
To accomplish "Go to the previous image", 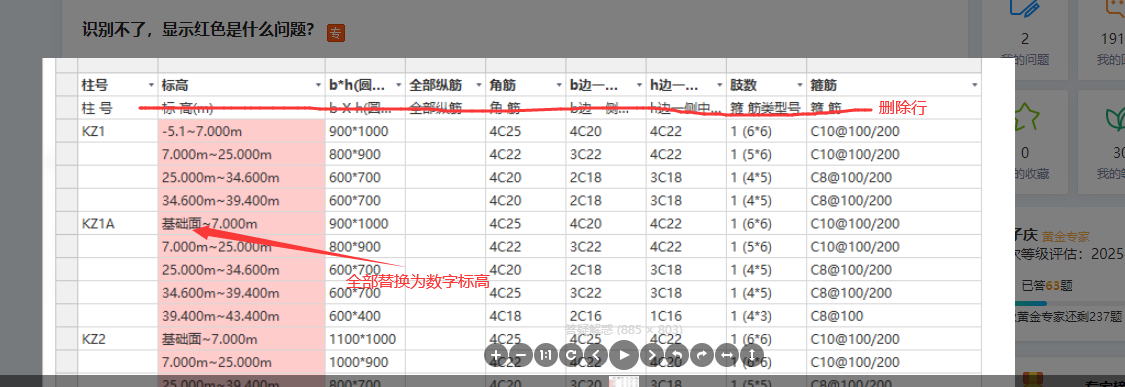I will tap(597, 355).
